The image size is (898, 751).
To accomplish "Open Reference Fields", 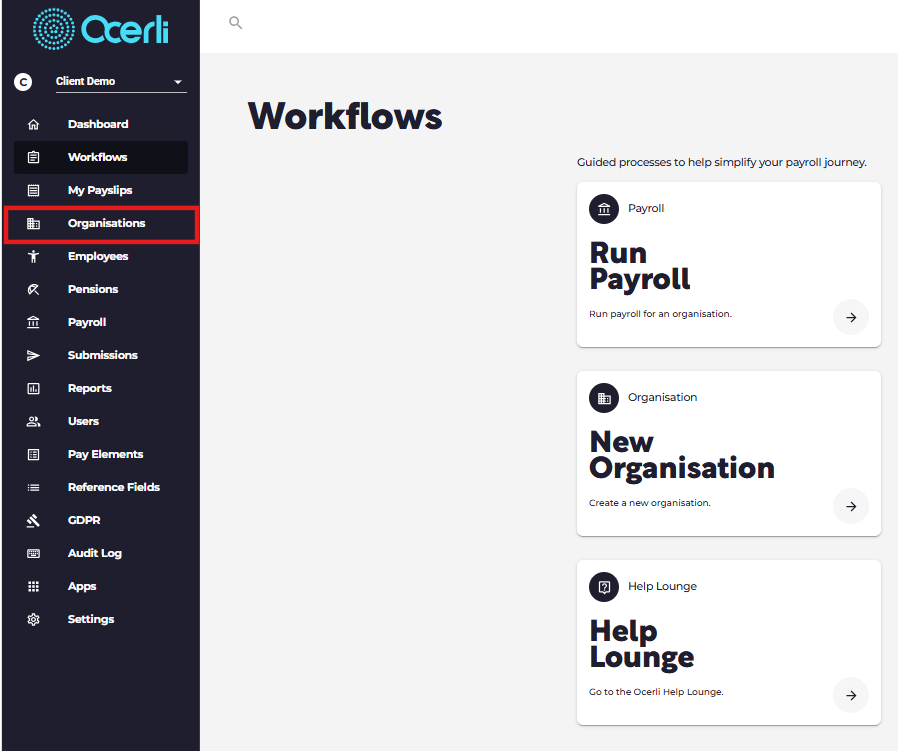I will tap(101, 487).
